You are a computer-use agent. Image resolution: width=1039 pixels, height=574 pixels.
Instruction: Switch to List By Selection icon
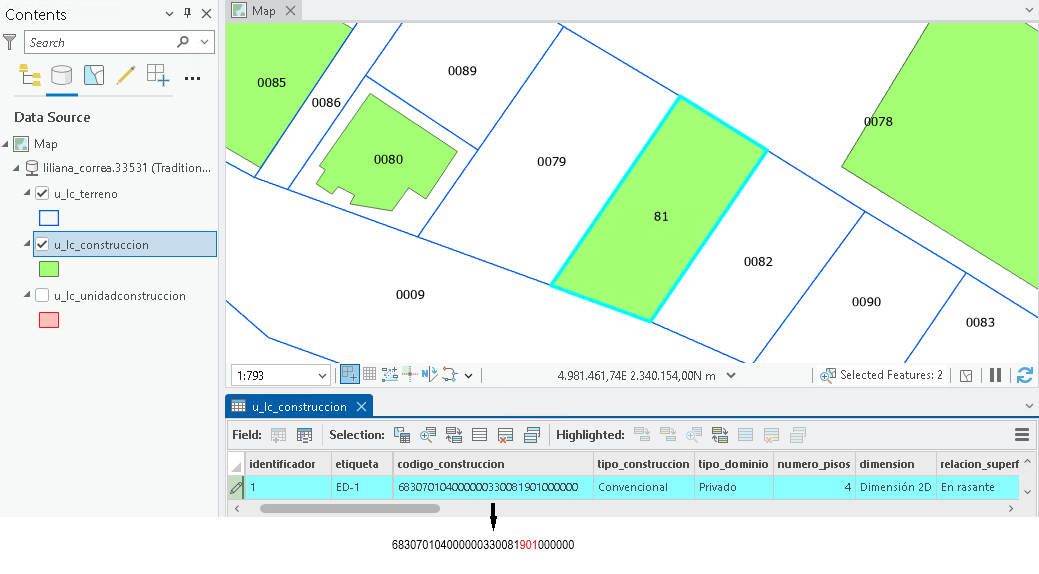pos(94,75)
